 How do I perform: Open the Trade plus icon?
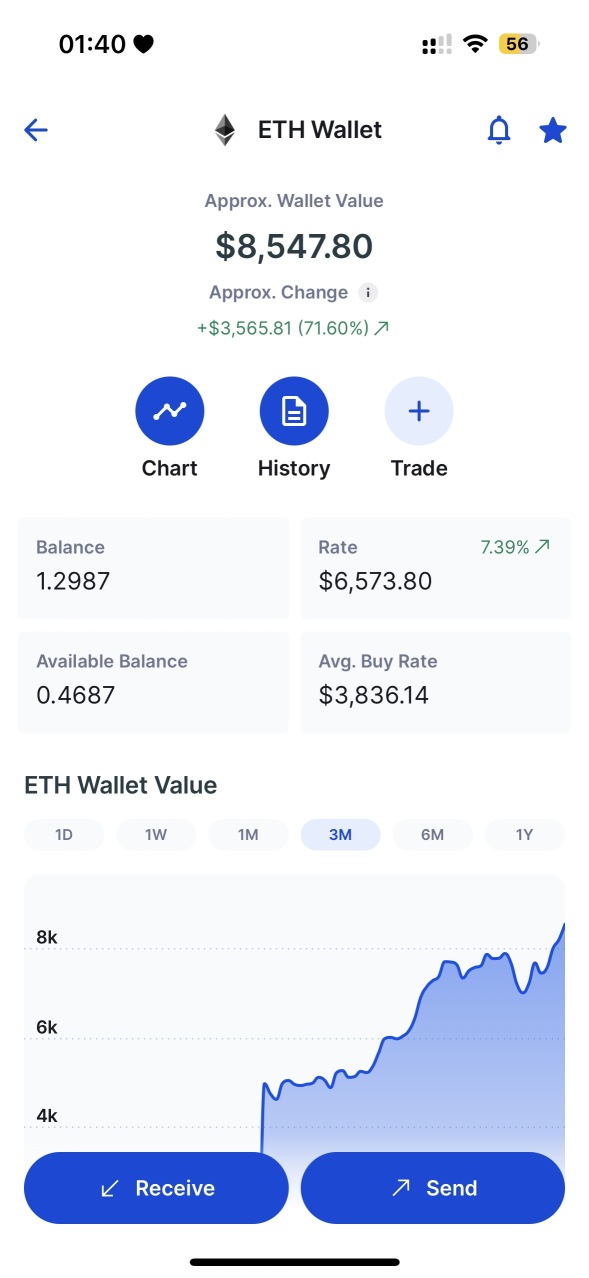419,411
